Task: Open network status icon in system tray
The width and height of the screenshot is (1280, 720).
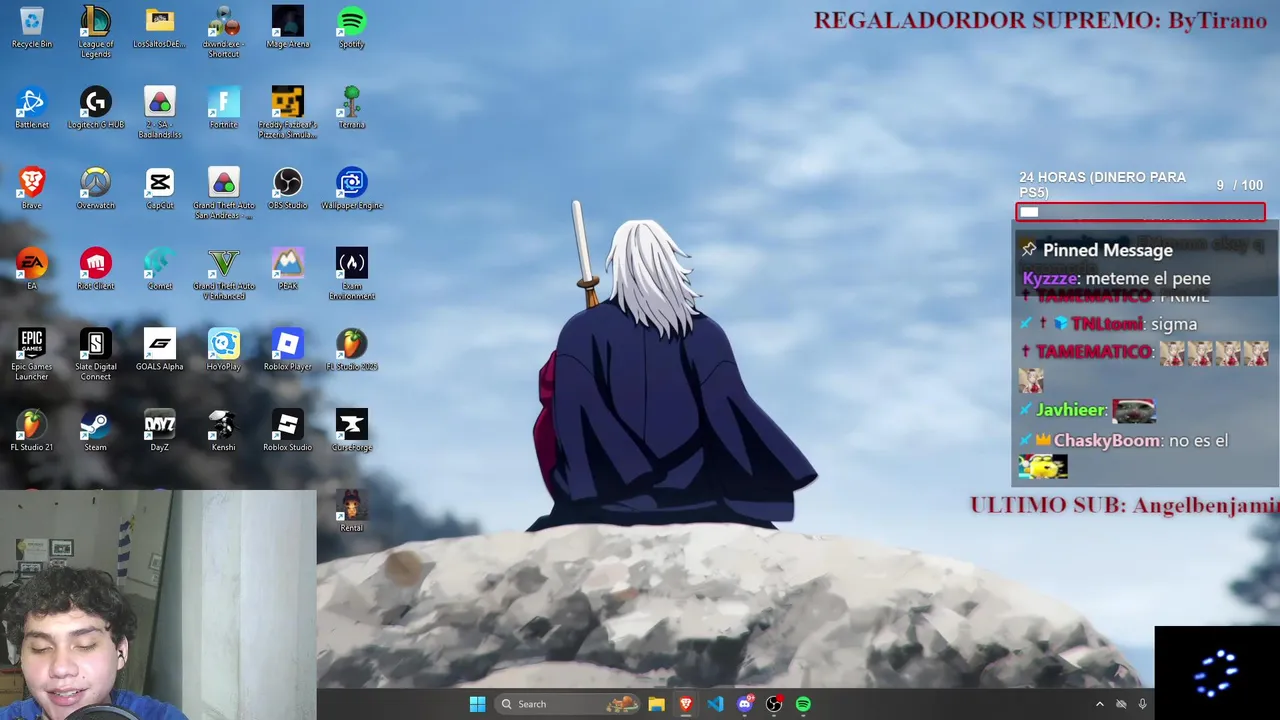Action: (1121, 704)
